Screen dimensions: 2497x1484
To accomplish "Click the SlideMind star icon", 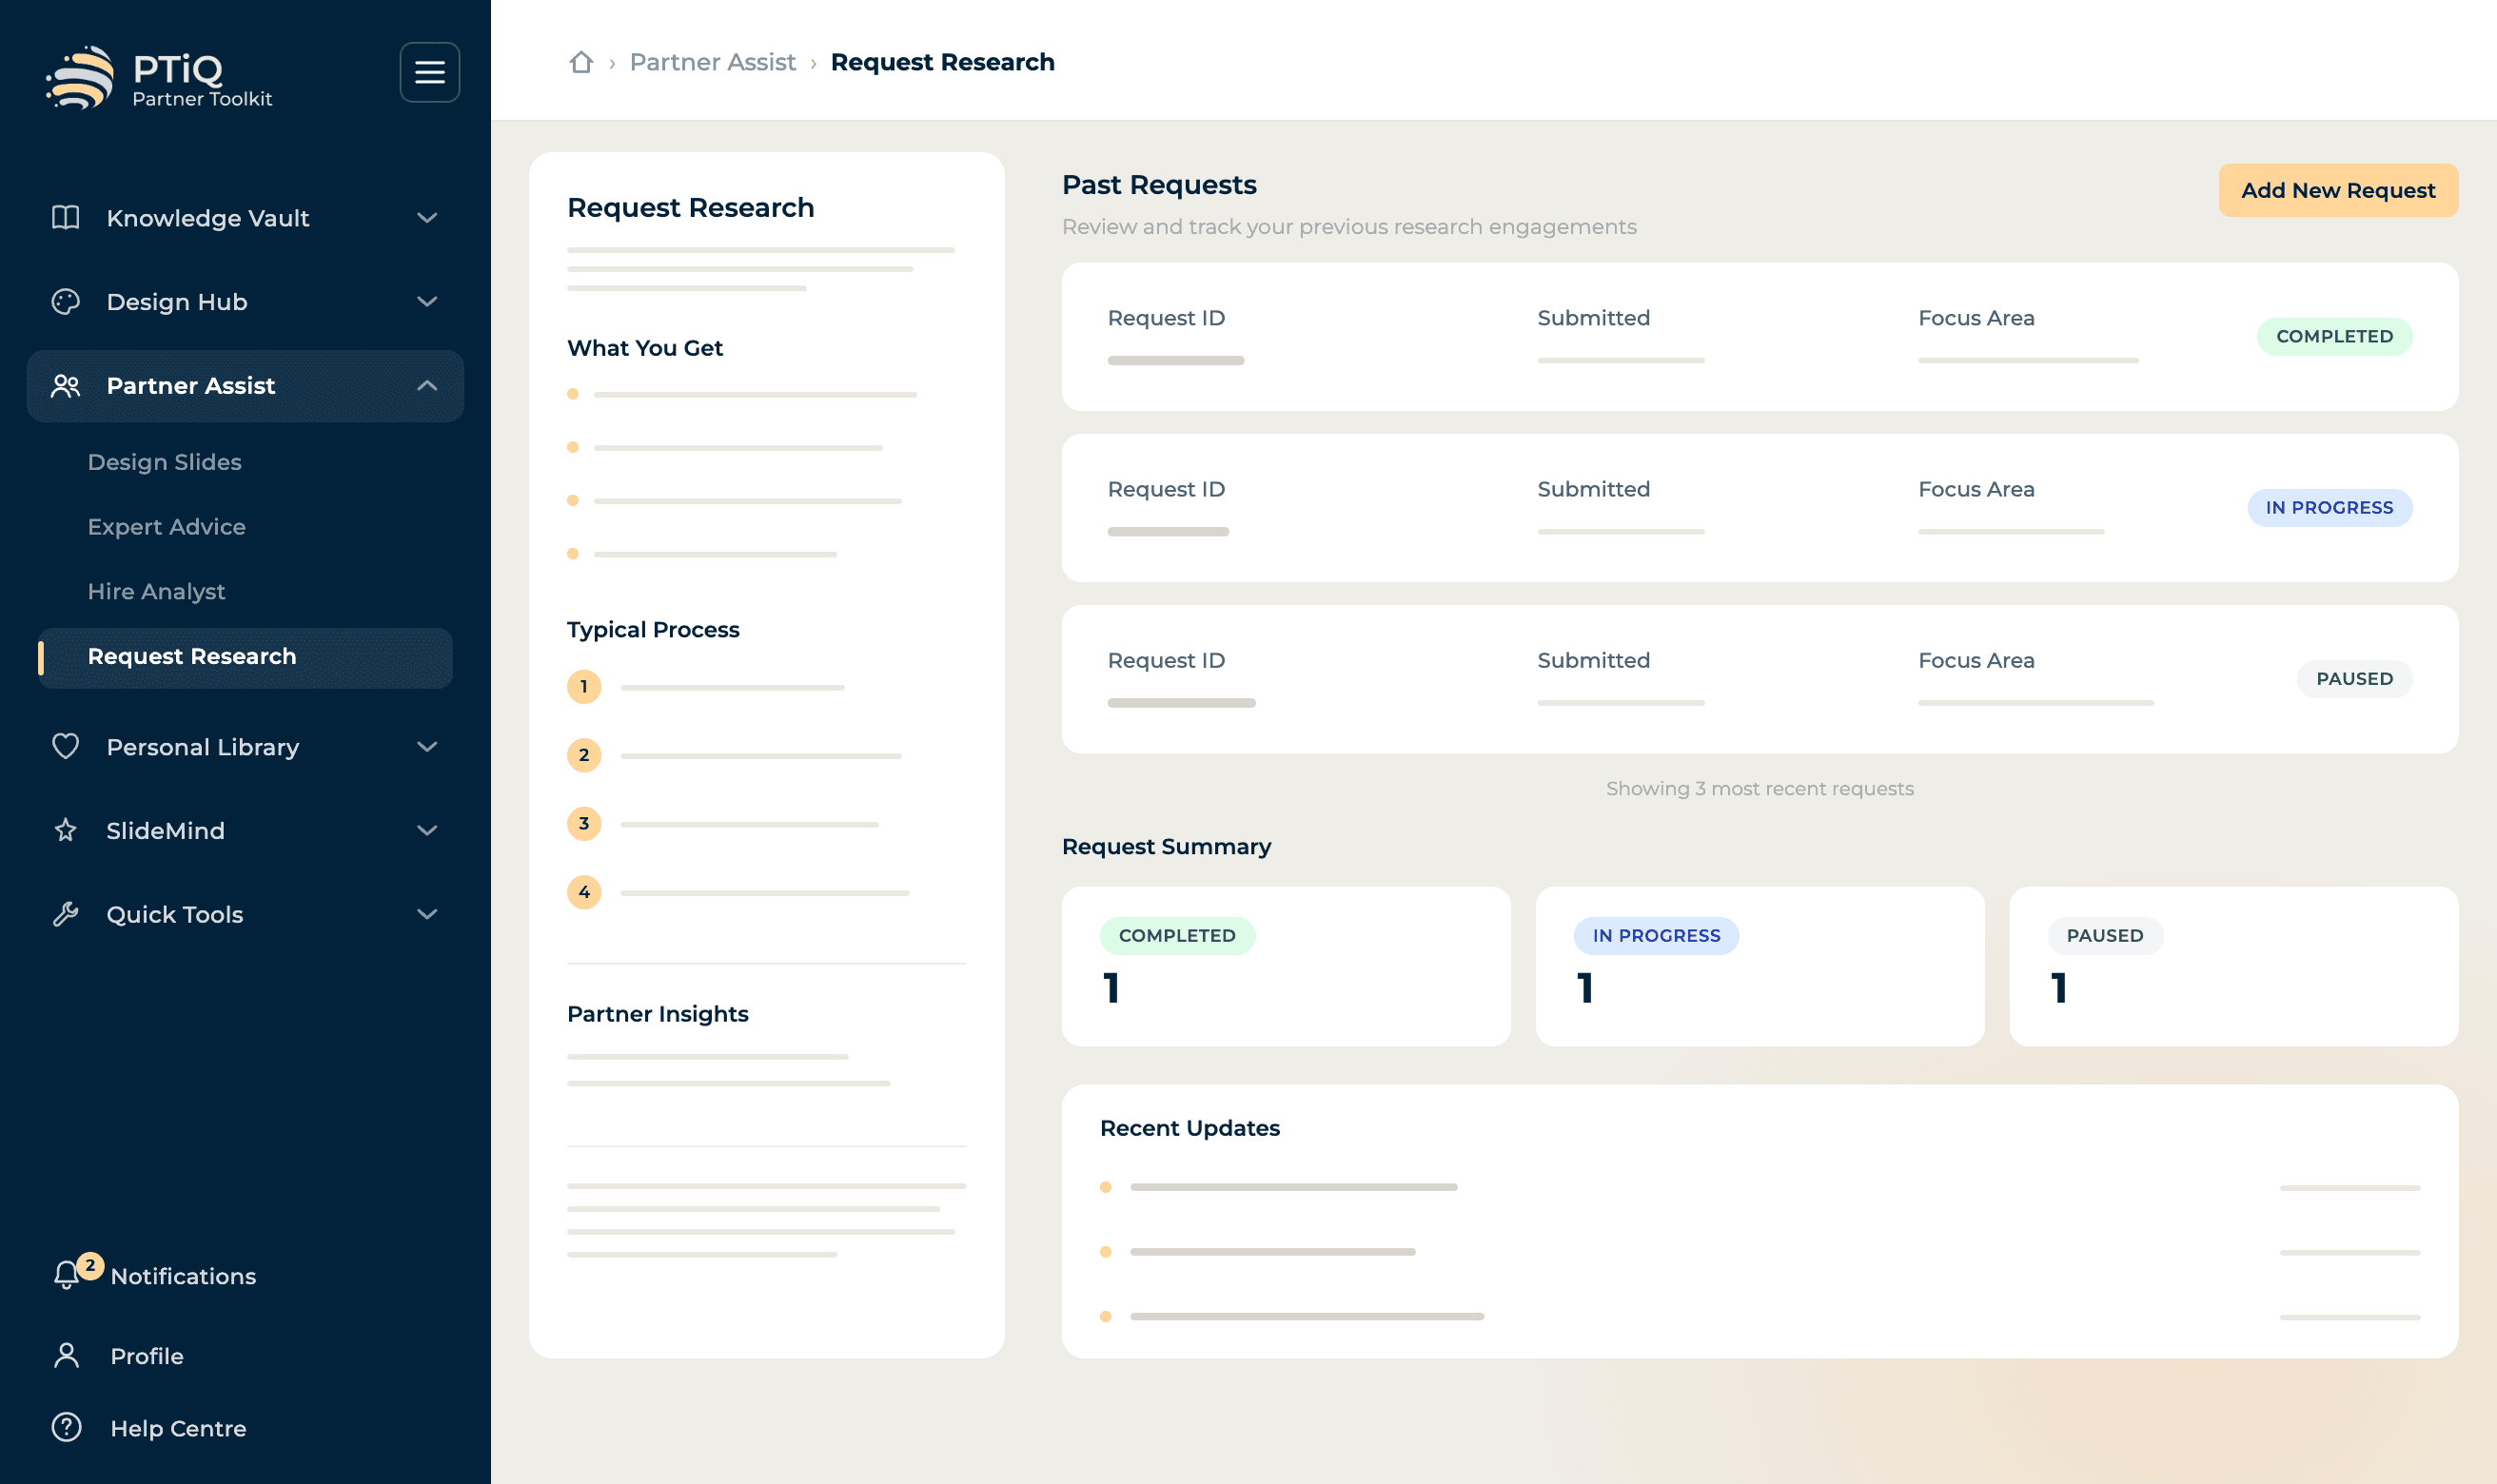I will pyautogui.click(x=66, y=830).
